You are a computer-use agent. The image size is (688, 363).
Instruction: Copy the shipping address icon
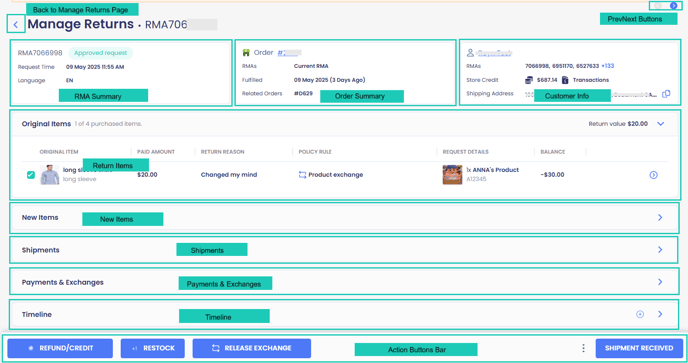666,94
